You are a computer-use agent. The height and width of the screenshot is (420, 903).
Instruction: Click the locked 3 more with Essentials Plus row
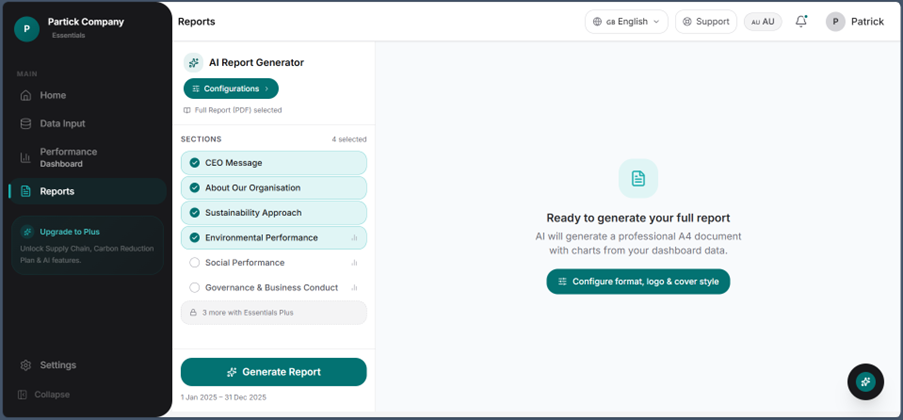(274, 313)
